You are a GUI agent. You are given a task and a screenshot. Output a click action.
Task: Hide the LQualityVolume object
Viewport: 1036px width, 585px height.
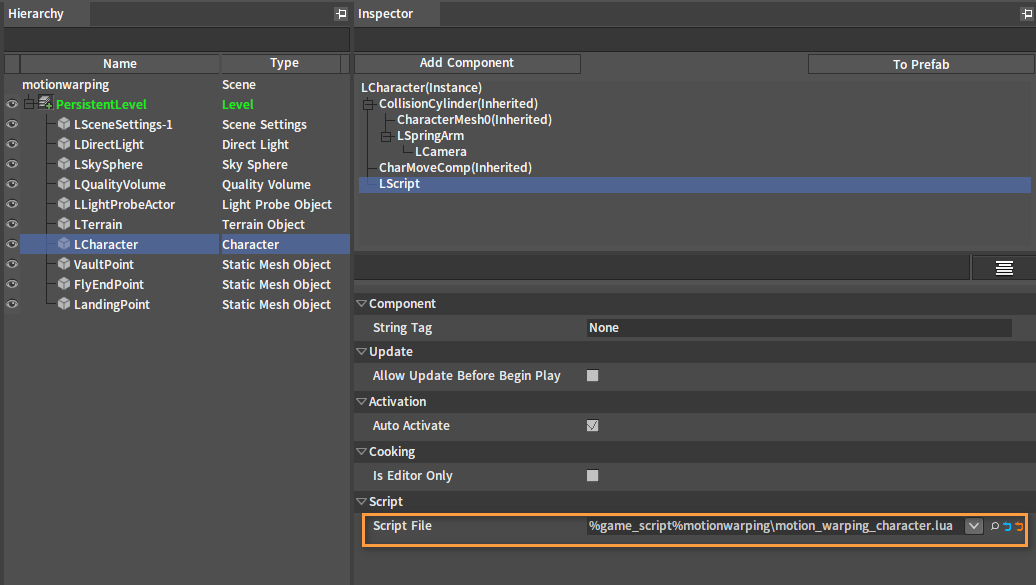(12, 184)
